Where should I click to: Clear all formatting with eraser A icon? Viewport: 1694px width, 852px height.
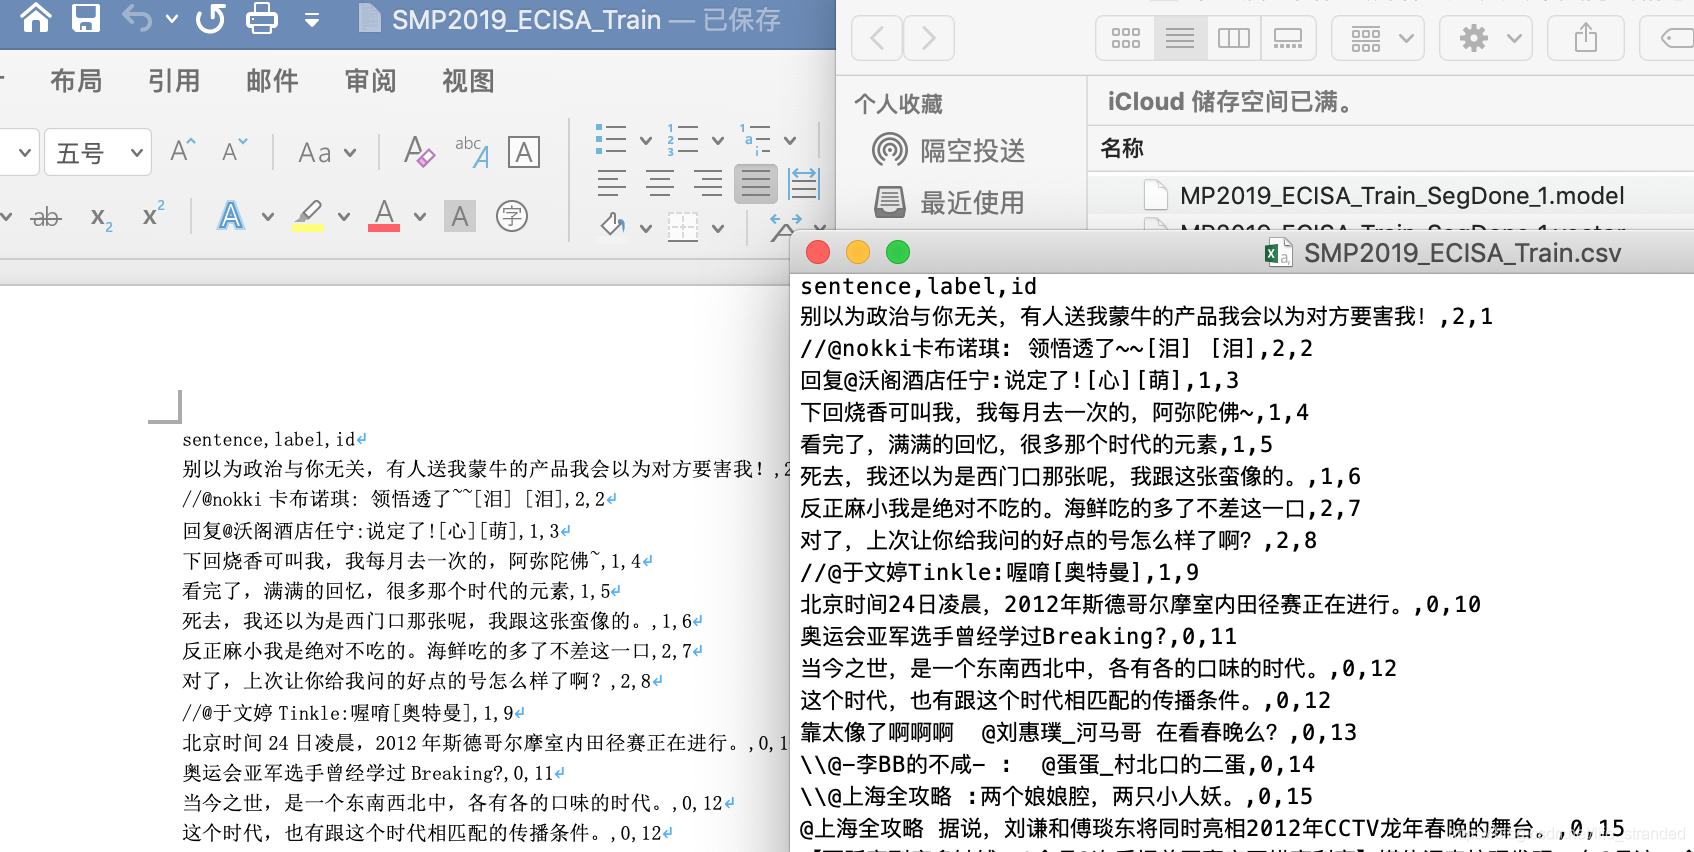(419, 151)
